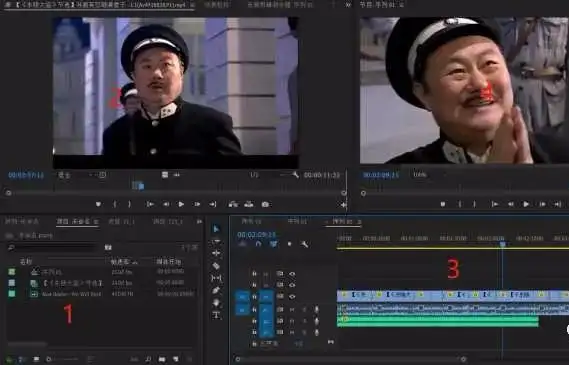The height and width of the screenshot is (365, 569).
Task: Toggle Snap in the timeline
Action: coord(258,244)
